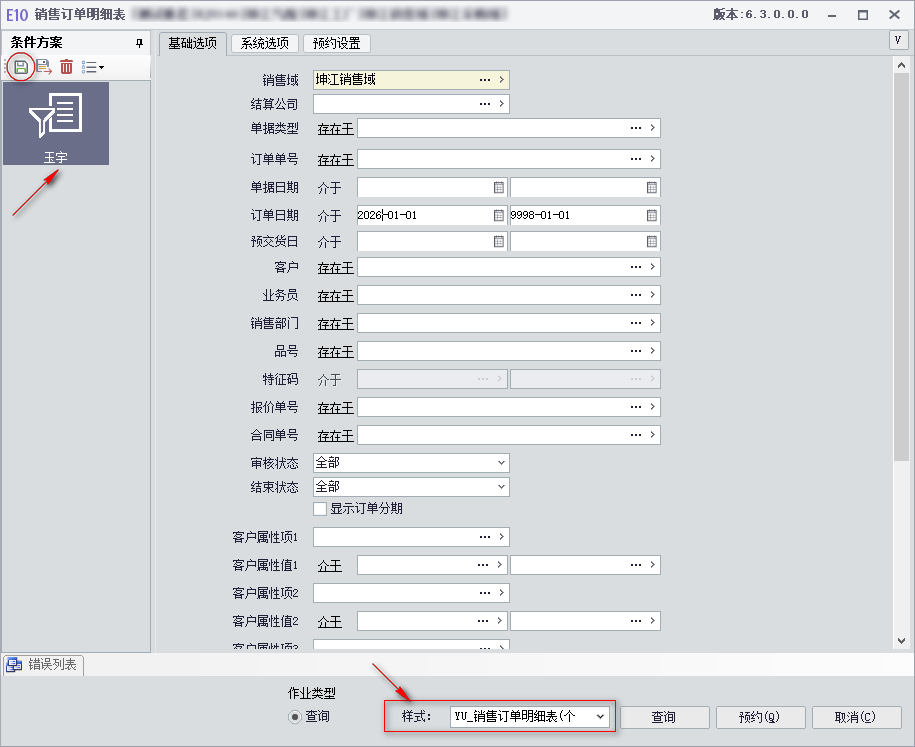
Task: Expand the 客户 field arrow
Action: tap(652, 267)
